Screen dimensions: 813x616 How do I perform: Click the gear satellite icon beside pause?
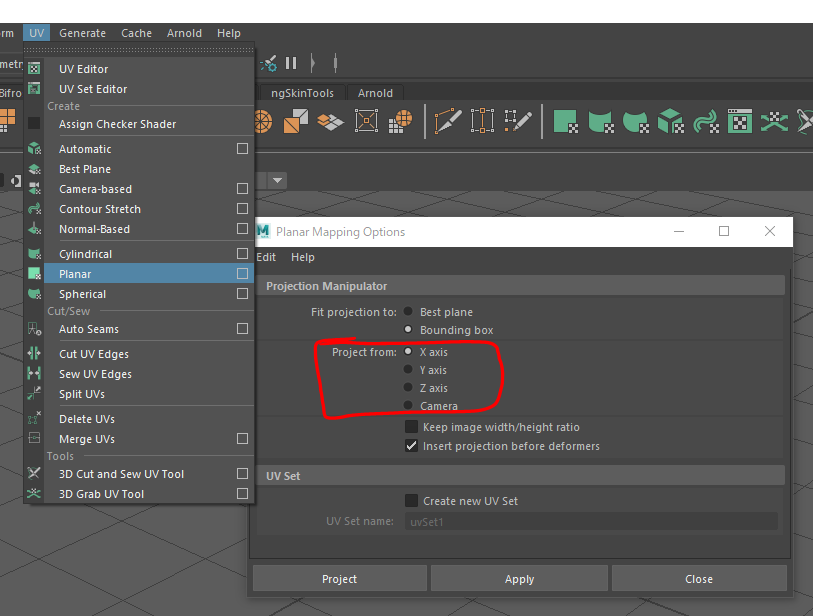269,63
